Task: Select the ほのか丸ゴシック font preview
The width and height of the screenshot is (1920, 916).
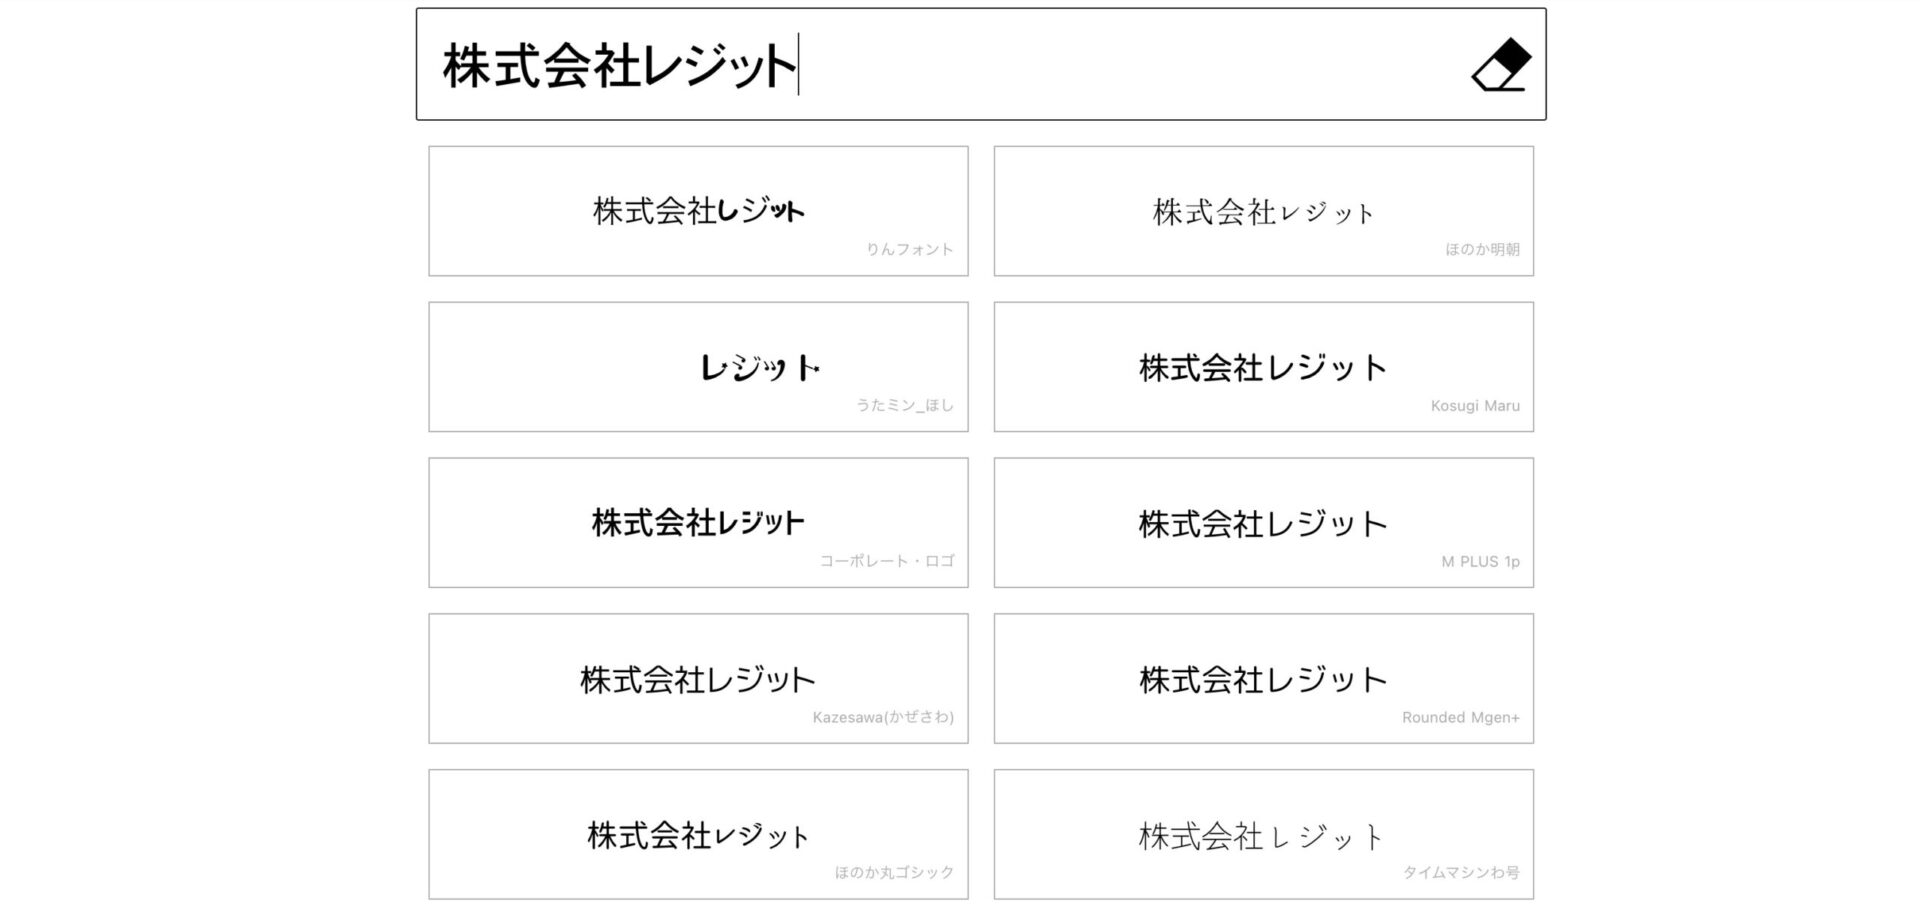Action: pyautogui.click(x=698, y=834)
